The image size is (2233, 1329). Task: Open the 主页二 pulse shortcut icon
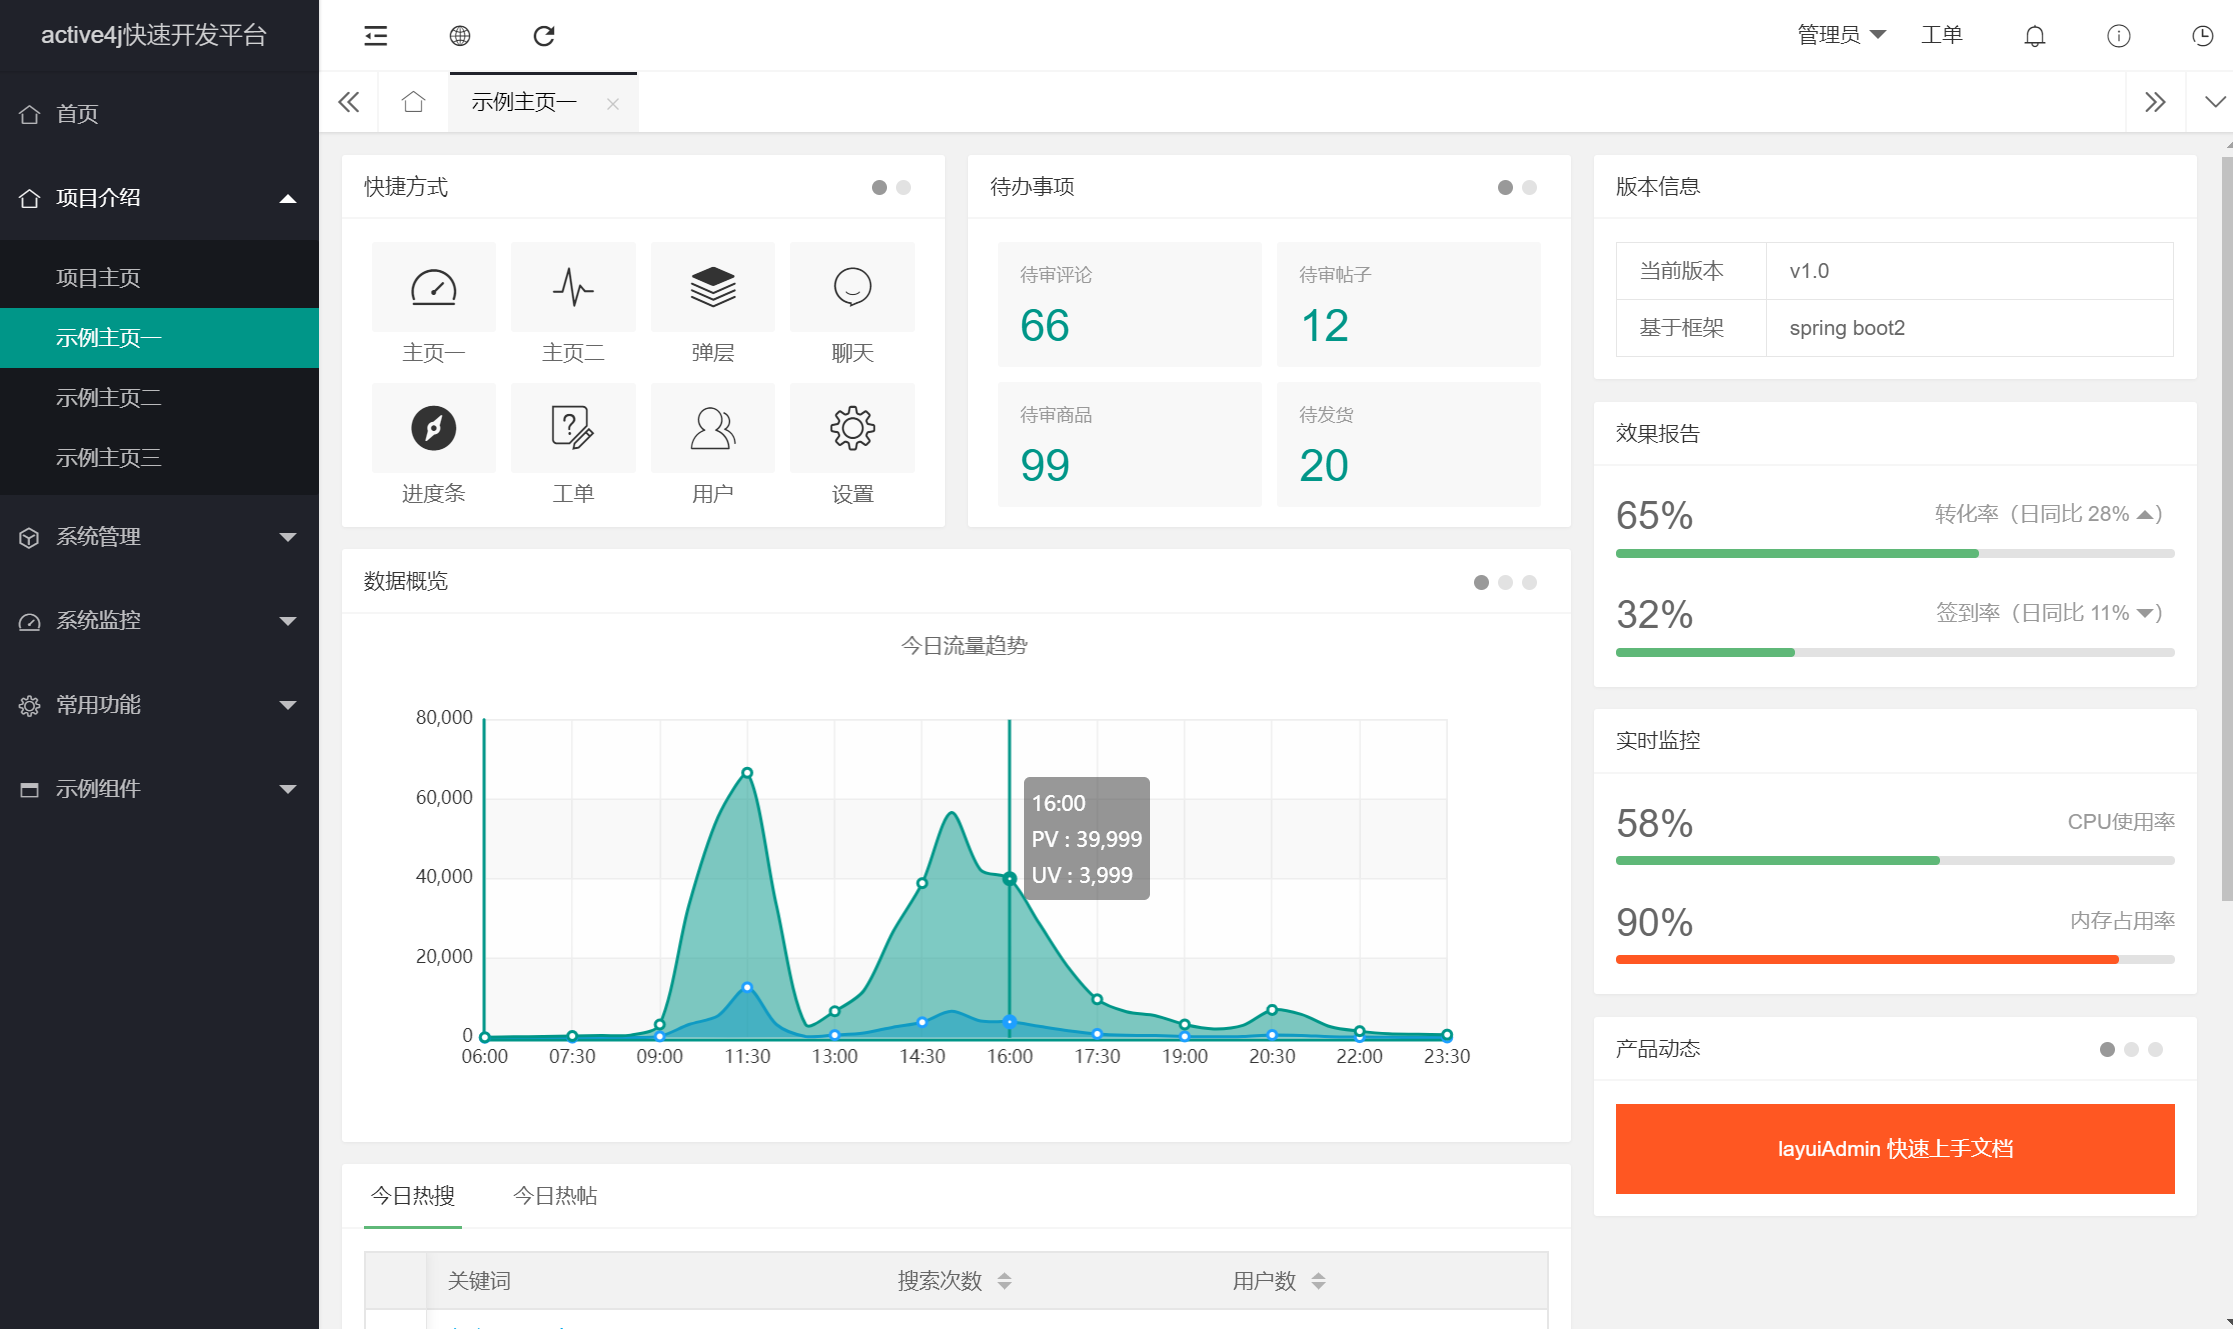coord(573,287)
